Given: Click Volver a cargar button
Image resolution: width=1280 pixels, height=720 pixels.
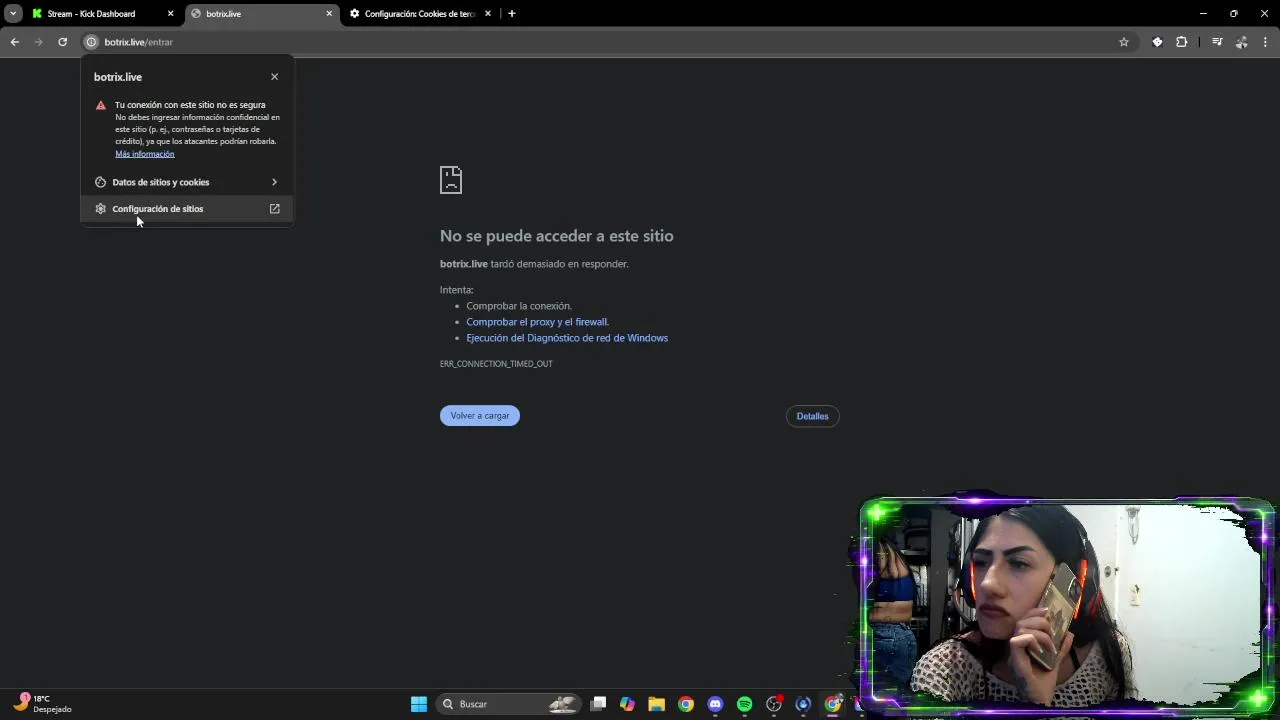Looking at the screenshot, I should 480,416.
